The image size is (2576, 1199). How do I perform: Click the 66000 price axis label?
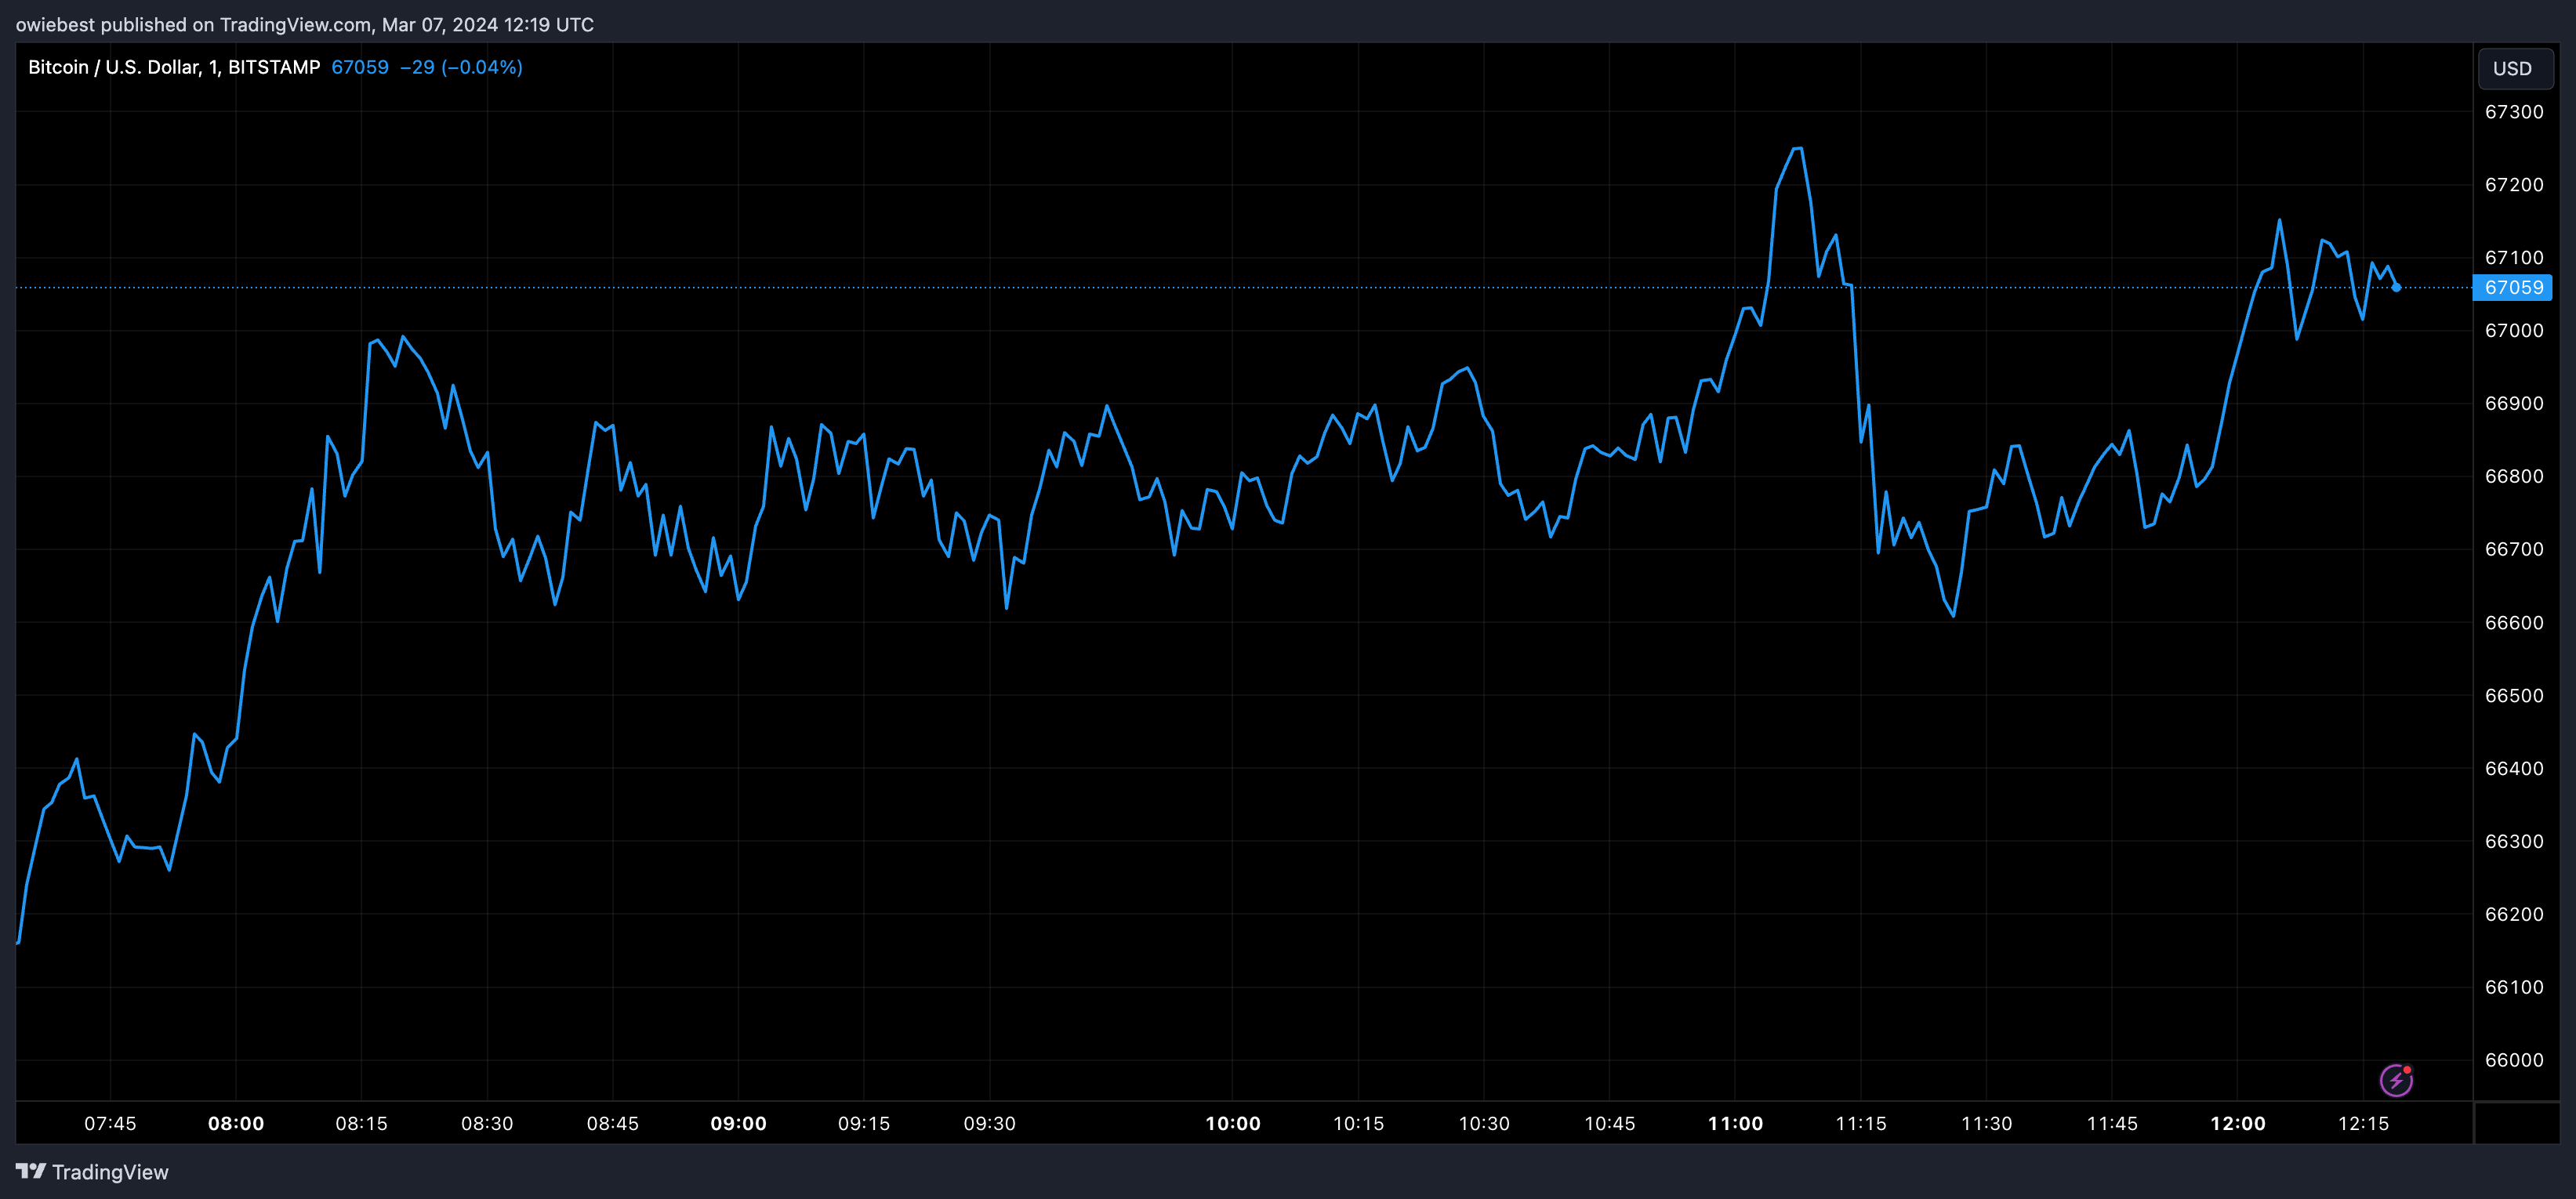tap(2514, 1061)
